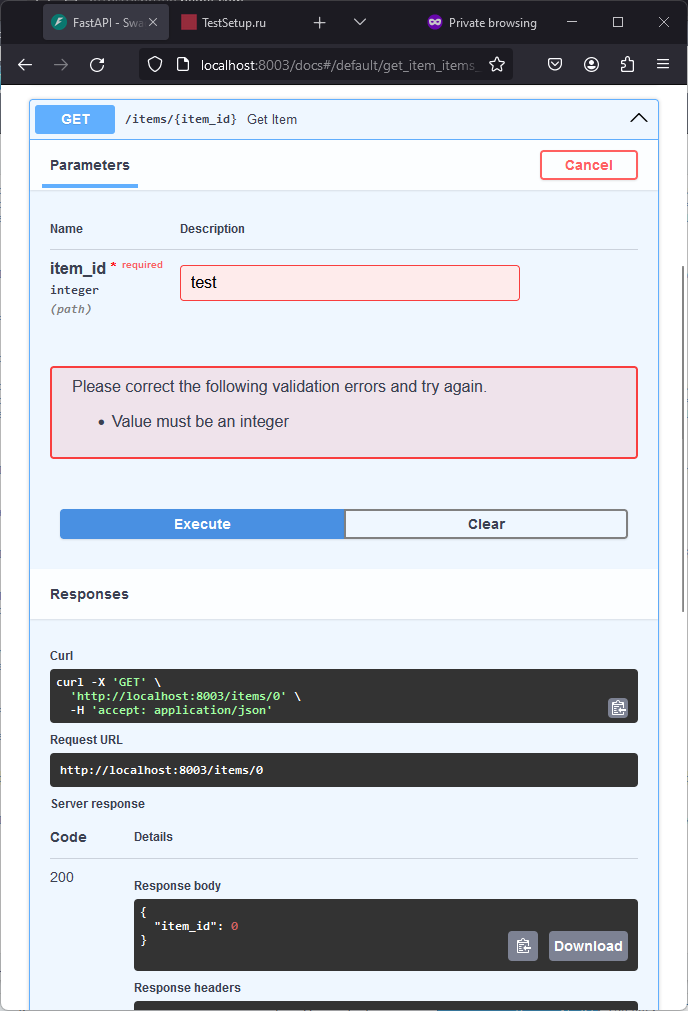Screen dimensions: 688x1011
Task: Click the Get Item summary text
Action: point(272,119)
